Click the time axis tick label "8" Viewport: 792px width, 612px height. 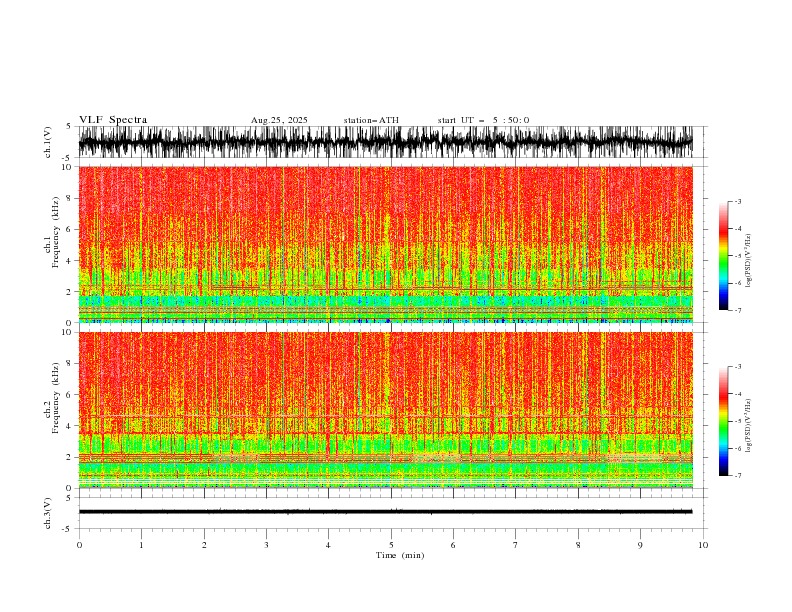coord(578,545)
